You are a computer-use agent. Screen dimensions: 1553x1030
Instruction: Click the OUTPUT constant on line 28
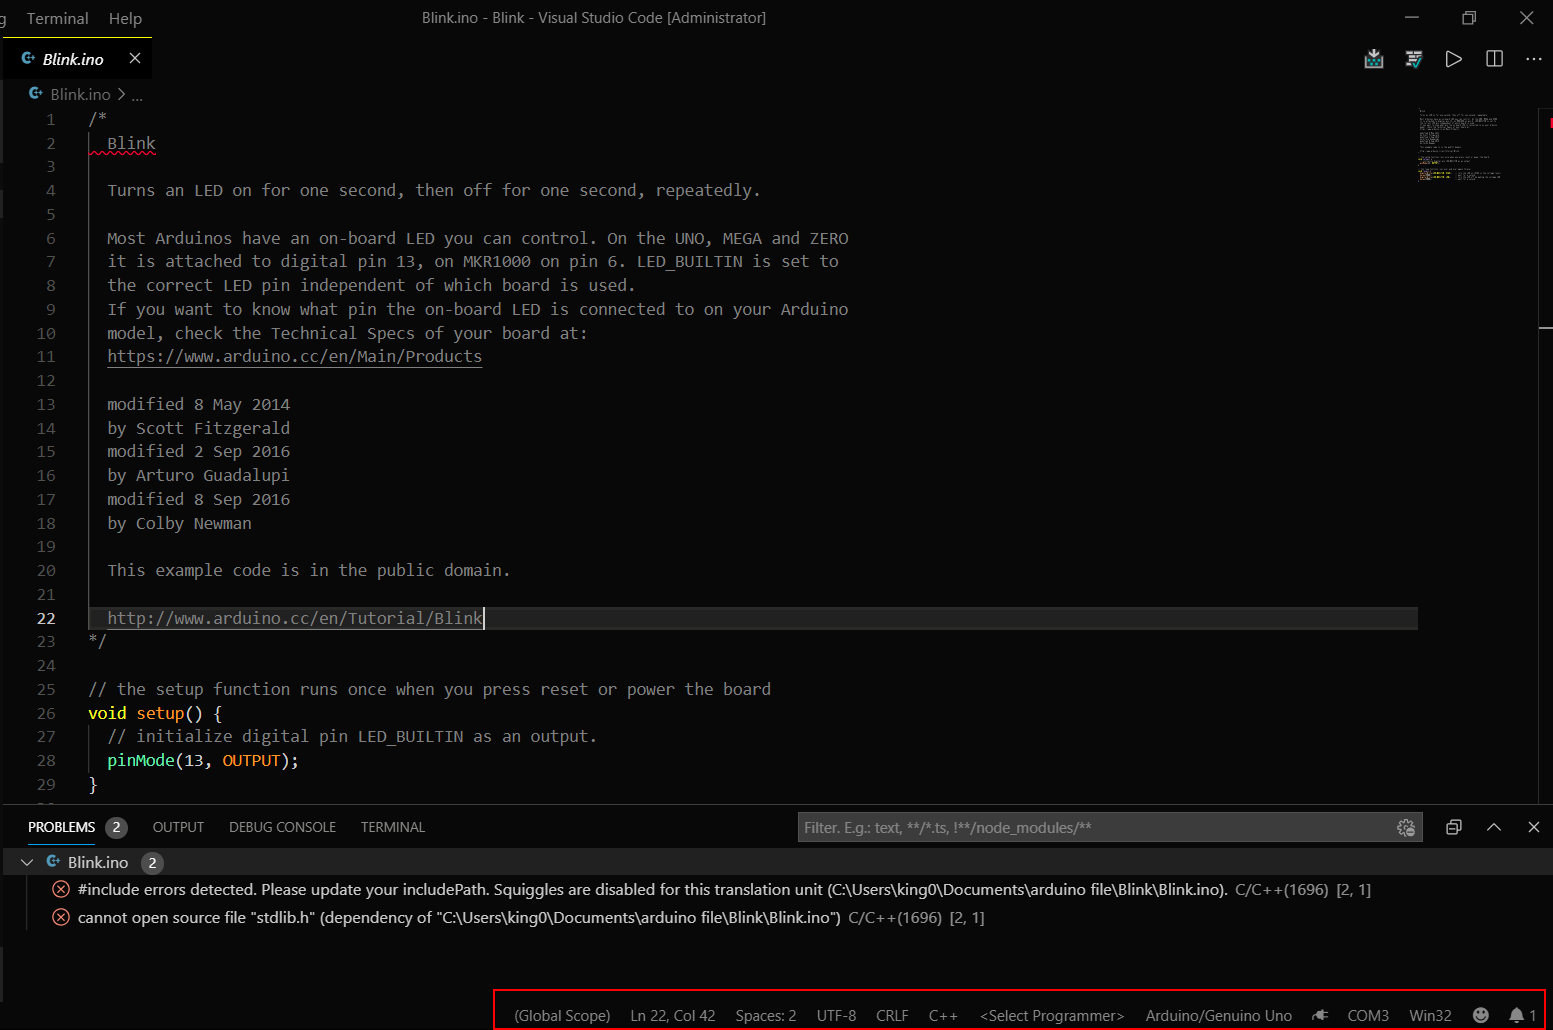(251, 760)
